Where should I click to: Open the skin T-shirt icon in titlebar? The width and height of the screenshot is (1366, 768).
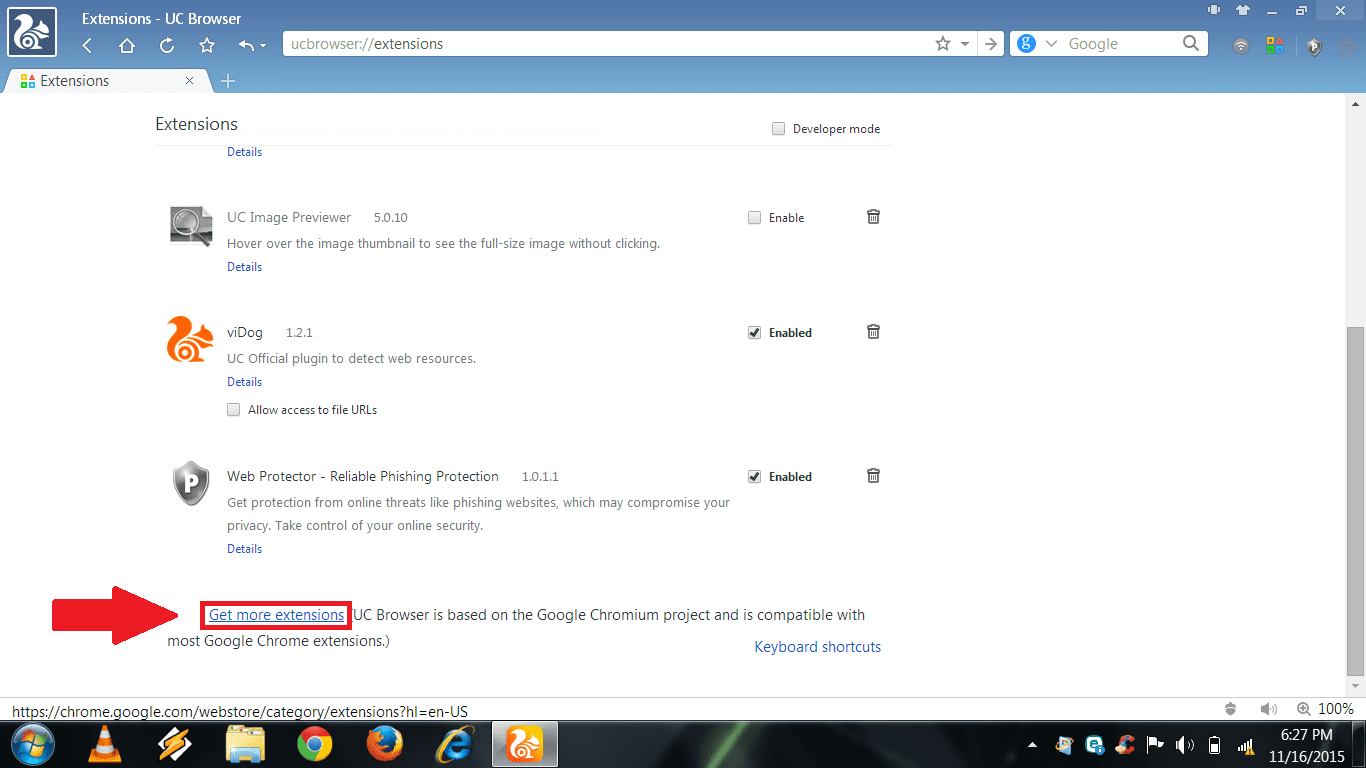pyautogui.click(x=1243, y=10)
